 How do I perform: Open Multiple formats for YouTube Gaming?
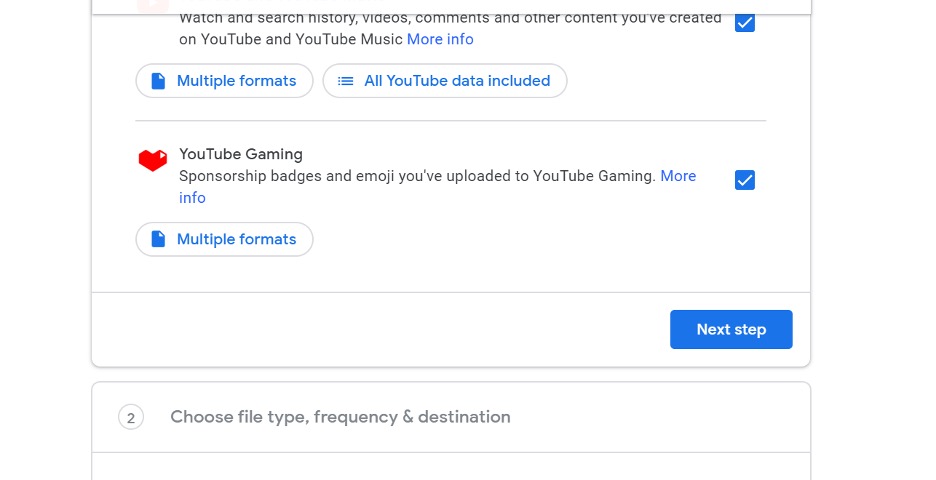click(224, 239)
